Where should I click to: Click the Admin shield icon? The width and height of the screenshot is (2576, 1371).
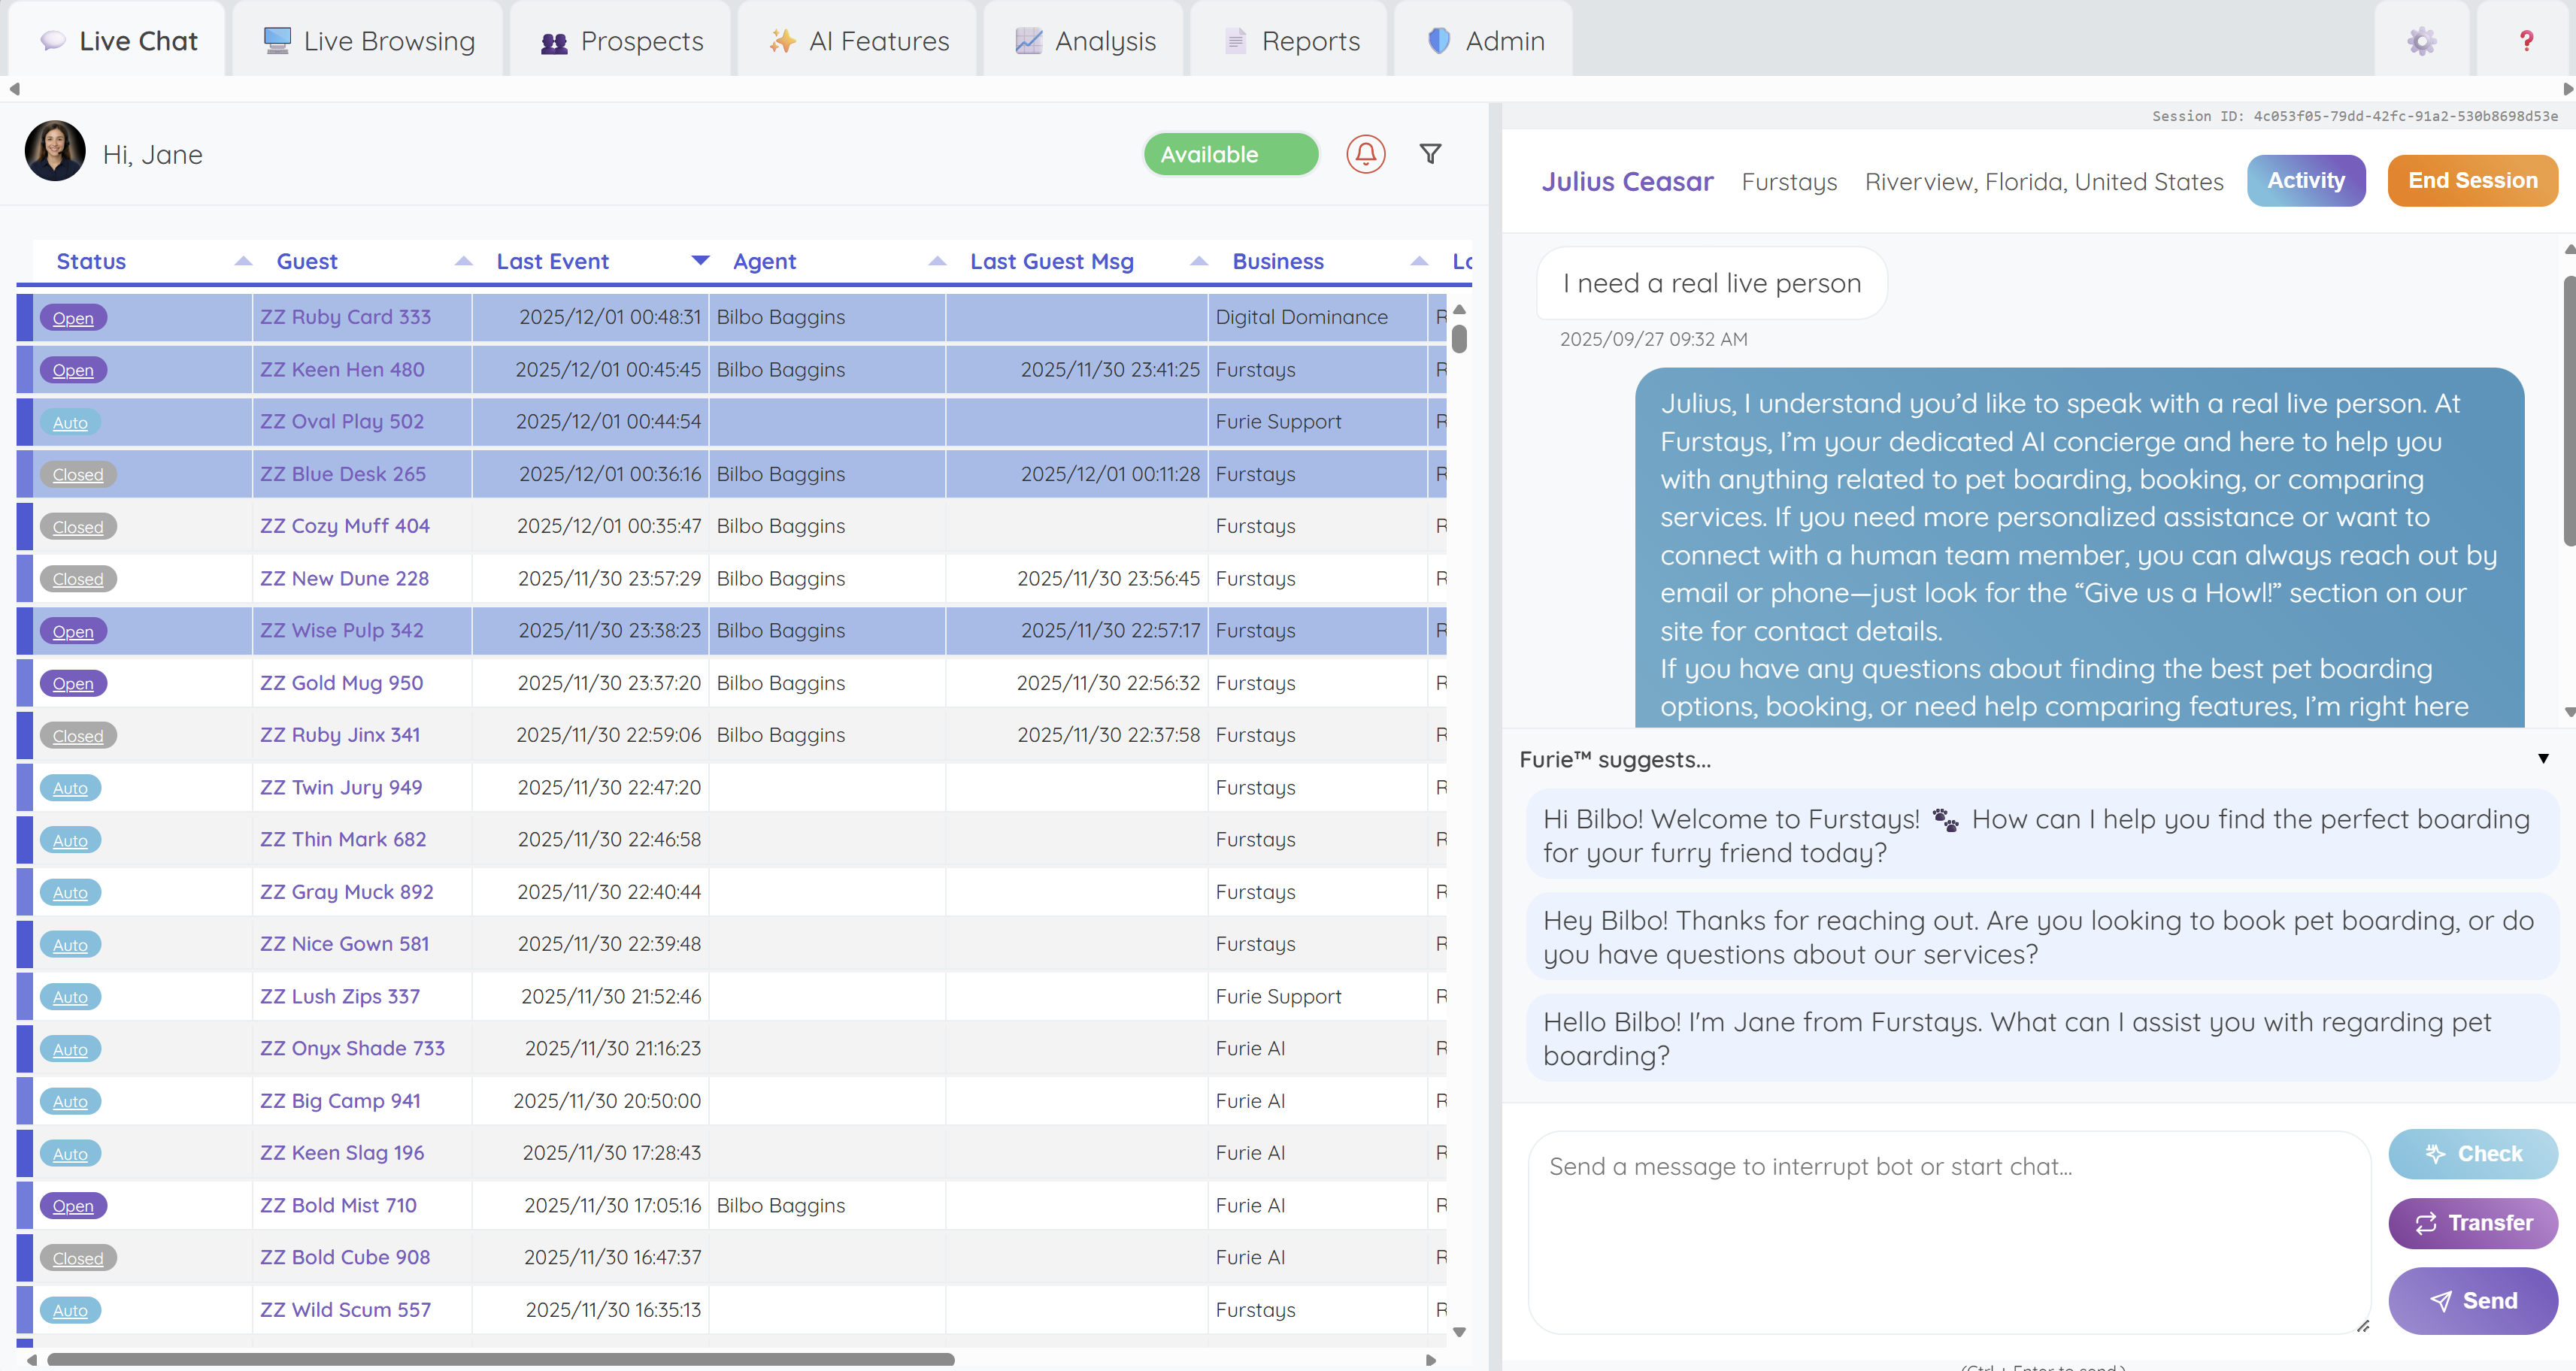pyautogui.click(x=1438, y=40)
